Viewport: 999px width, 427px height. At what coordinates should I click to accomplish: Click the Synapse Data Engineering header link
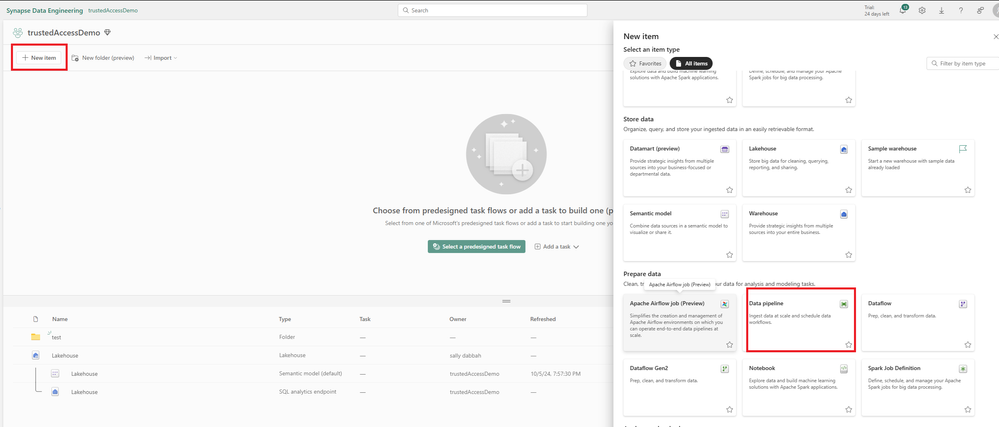tap(45, 11)
